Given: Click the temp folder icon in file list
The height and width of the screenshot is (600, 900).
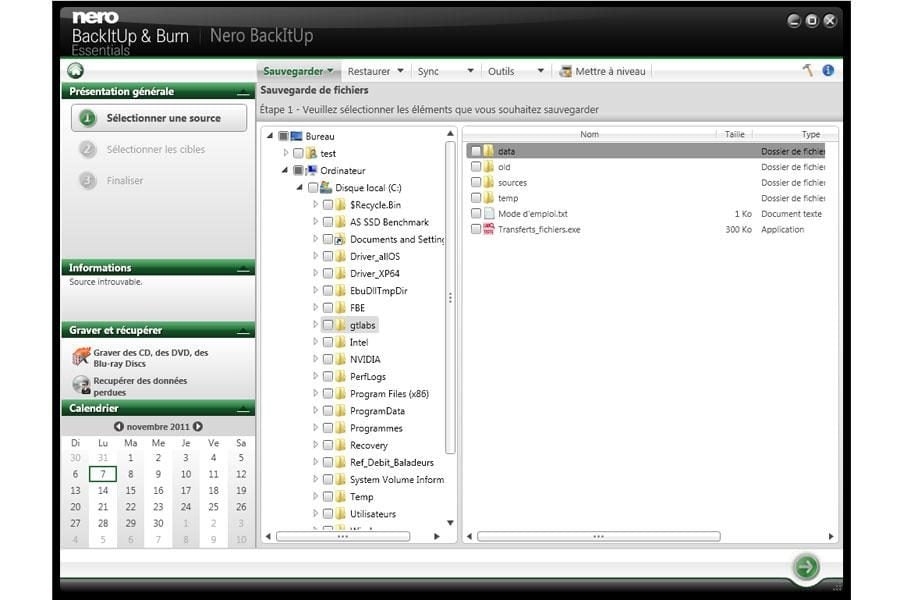Looking at the screenshot, I should pos(488,198).
